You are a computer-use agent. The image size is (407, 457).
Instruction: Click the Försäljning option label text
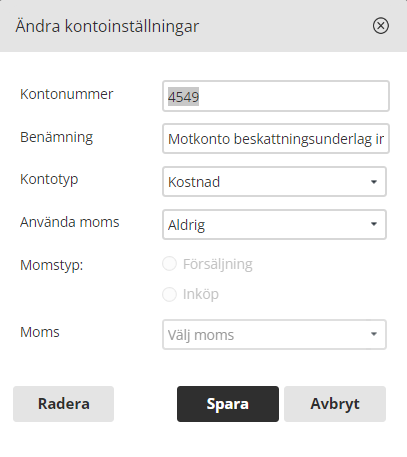coord(218,264)
